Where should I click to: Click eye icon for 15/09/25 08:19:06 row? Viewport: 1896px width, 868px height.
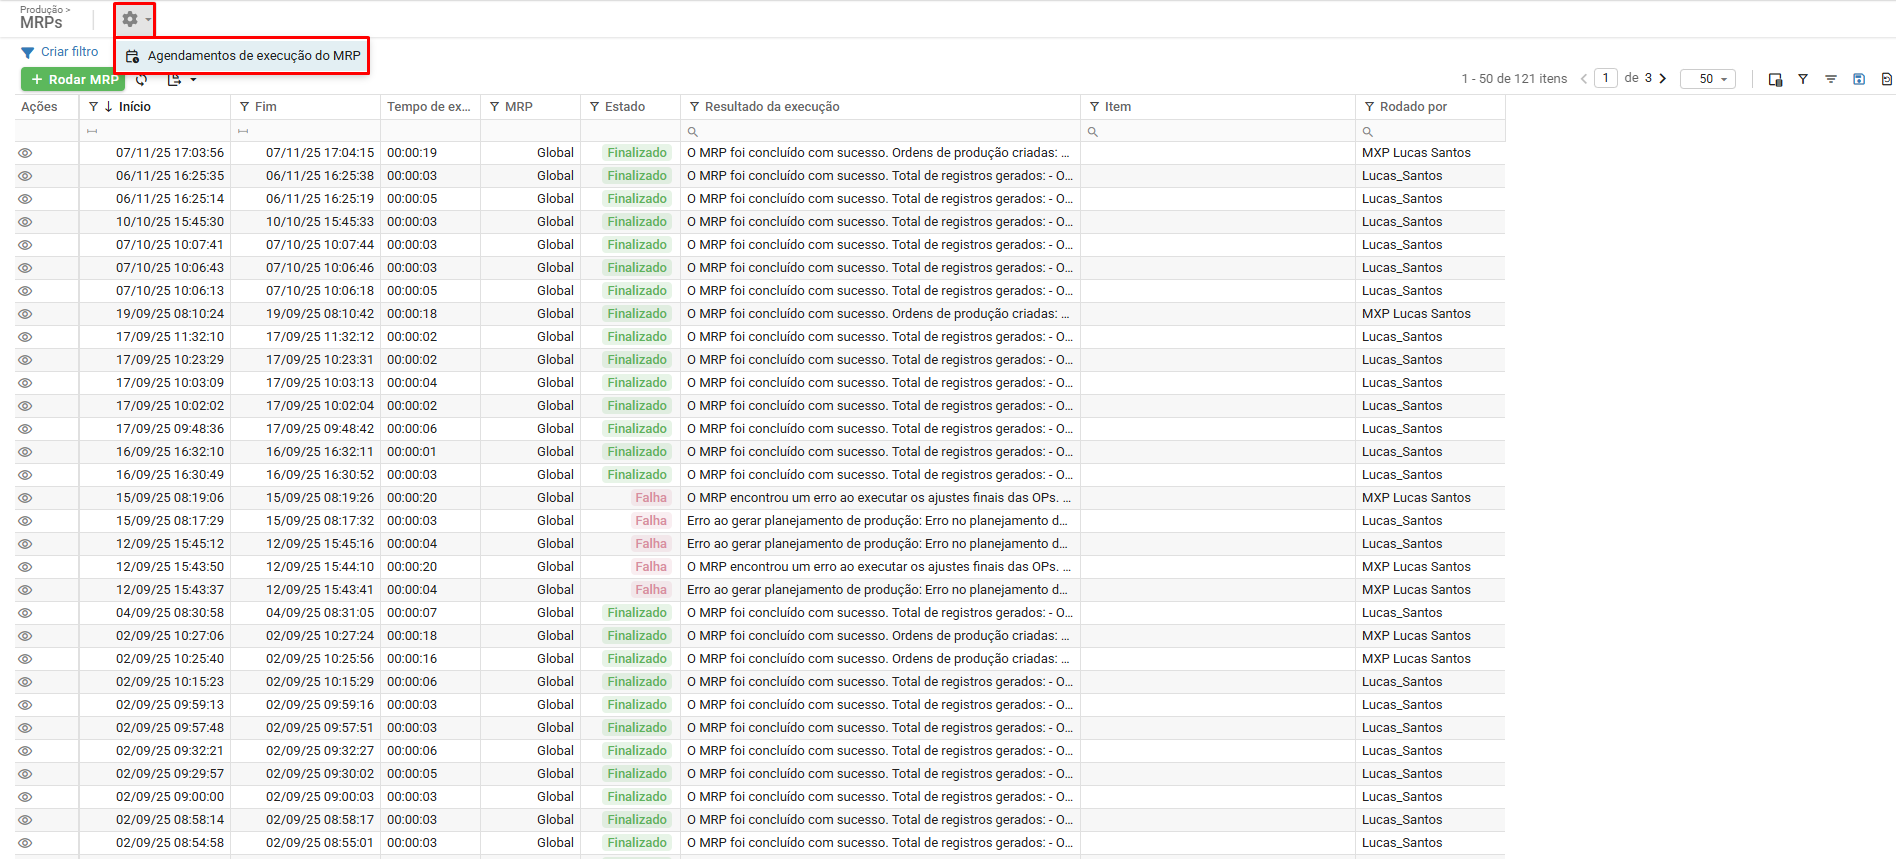pos(25,498)
